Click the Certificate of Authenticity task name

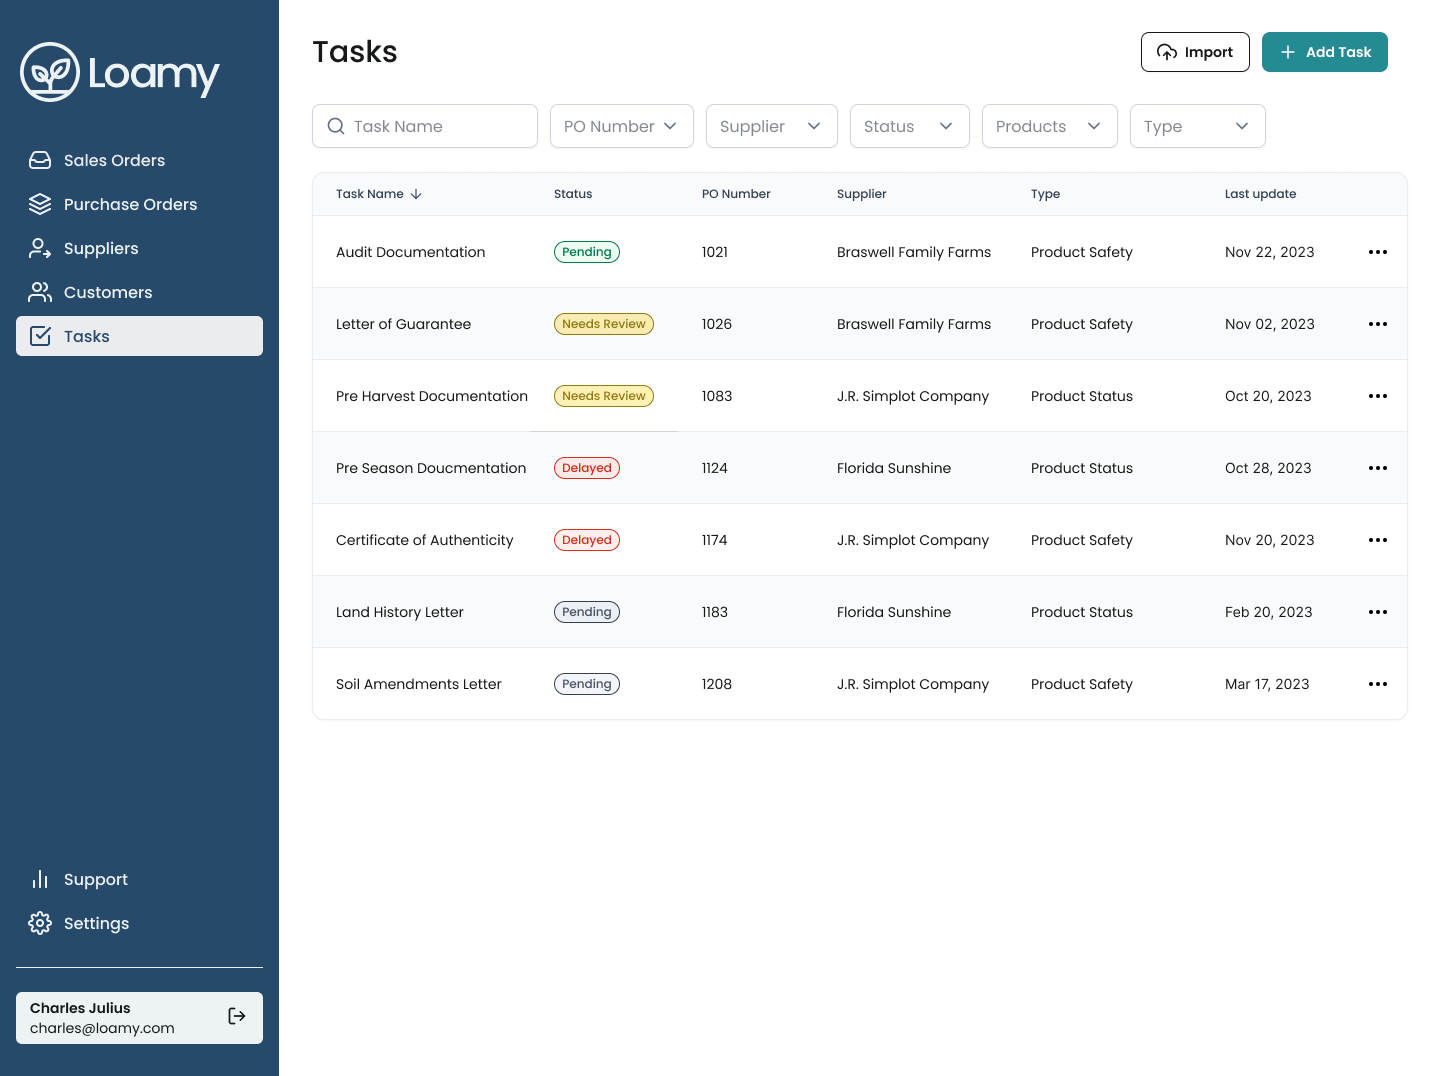click(x=424, y=540)
